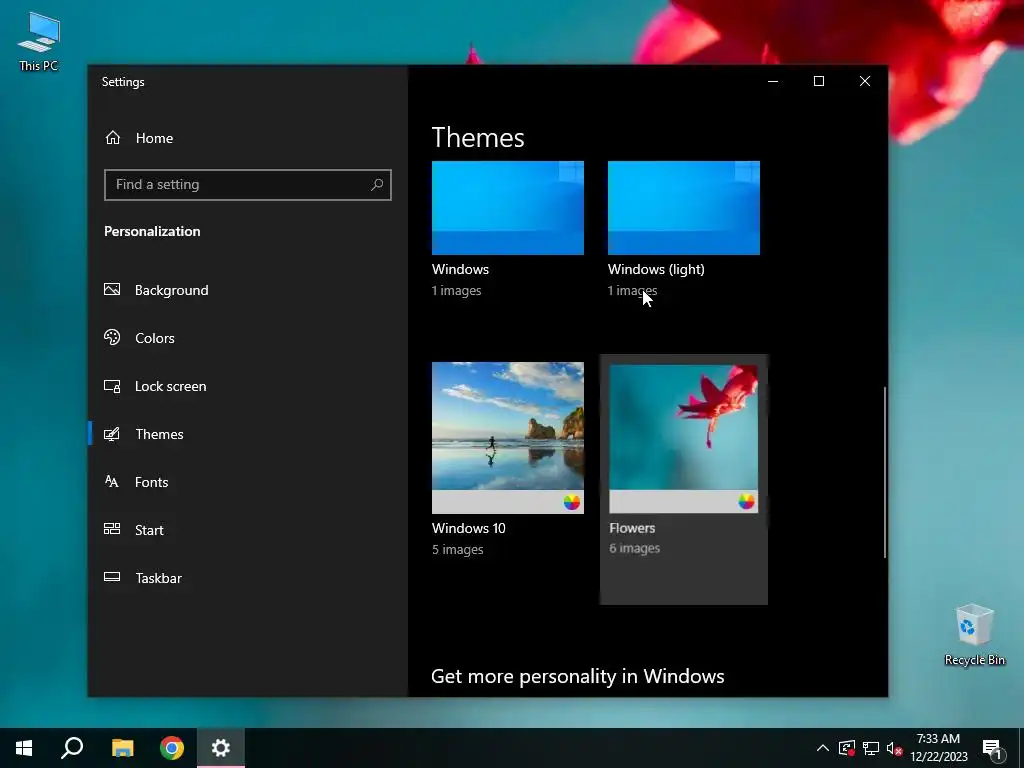Click the Start tiles icon in sidebar
This screenshot has height=768, width=1024.
pos(112,529)
